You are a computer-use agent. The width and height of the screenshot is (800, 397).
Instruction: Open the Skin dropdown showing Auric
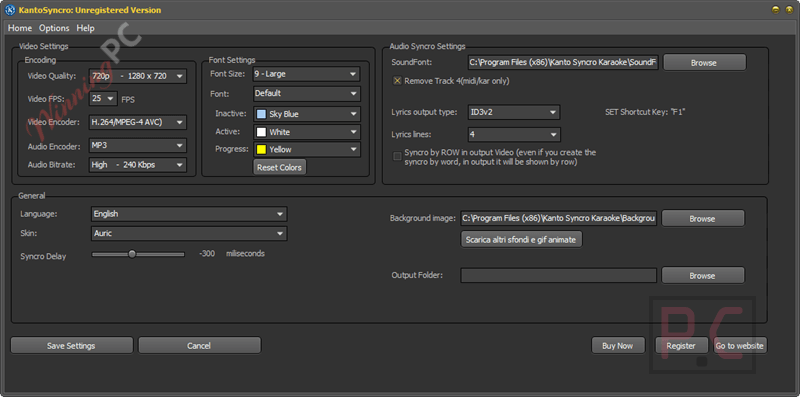pyautogui.click(x=189, y=233)
